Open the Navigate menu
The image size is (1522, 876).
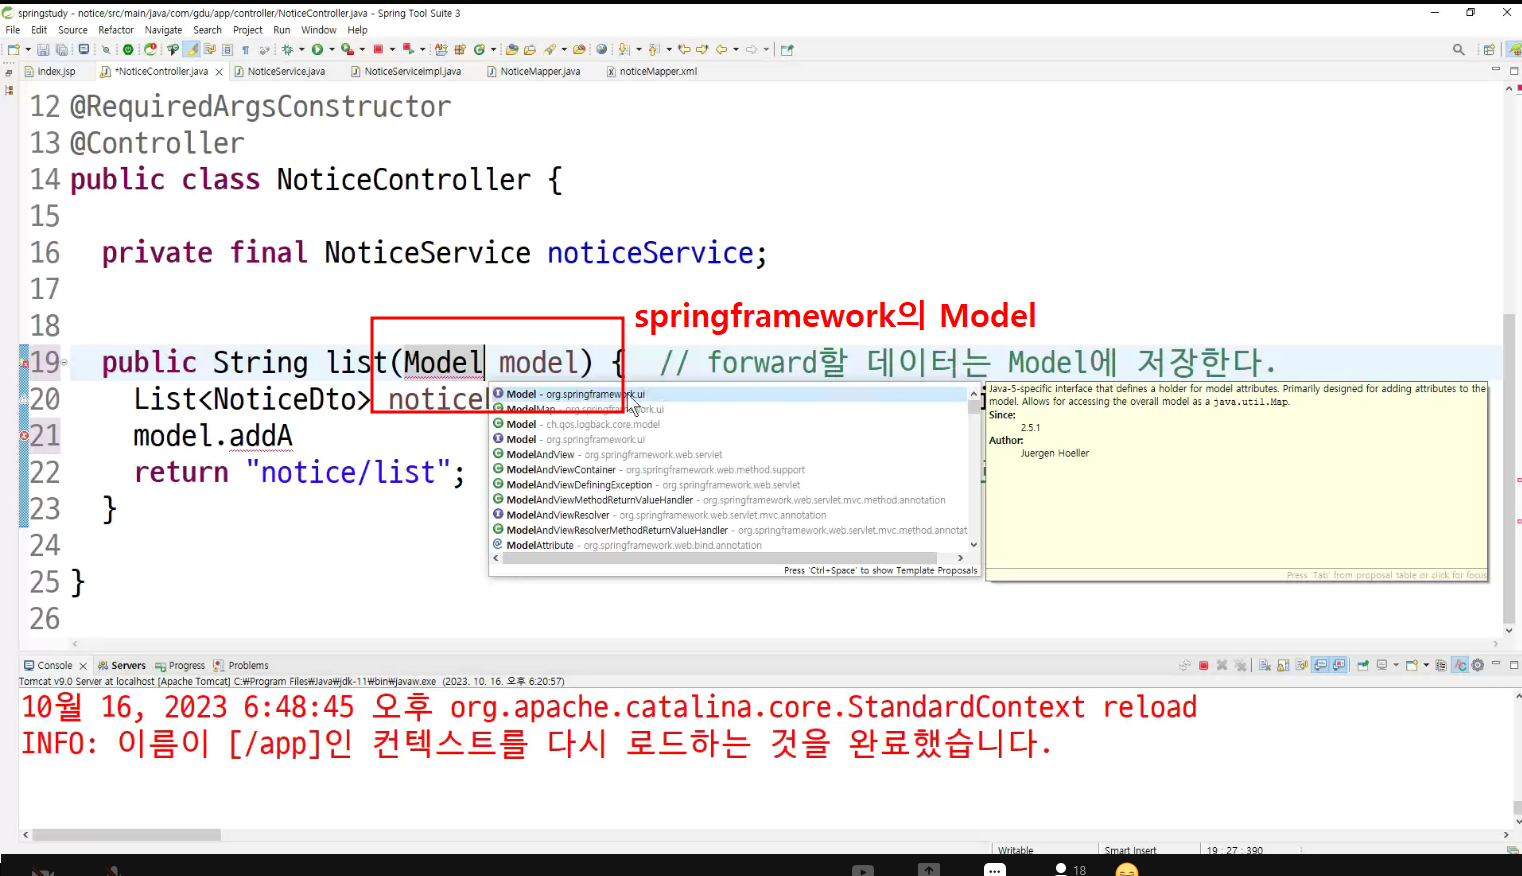pos(163,30)
